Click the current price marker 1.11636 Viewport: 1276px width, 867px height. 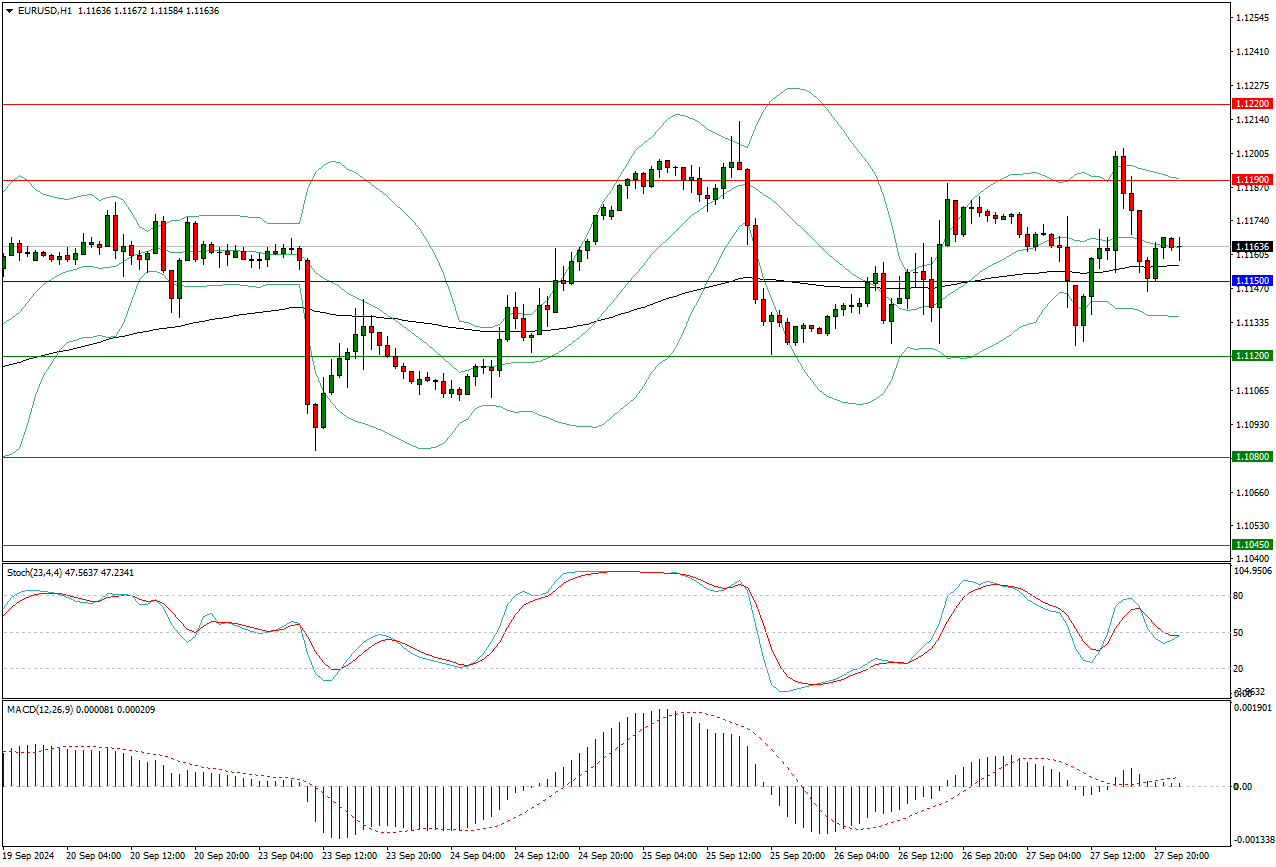coord(1252,246)
